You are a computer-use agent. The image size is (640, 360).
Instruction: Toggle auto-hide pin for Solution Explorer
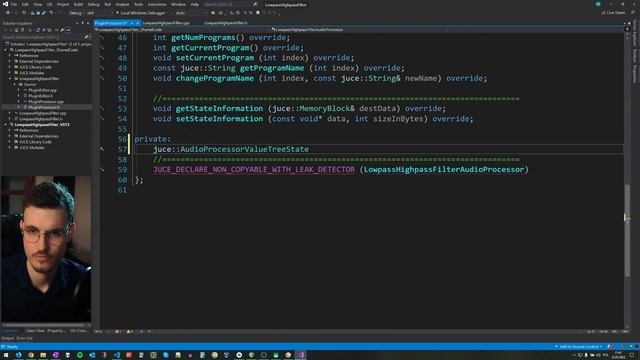(x=82, y=23)
